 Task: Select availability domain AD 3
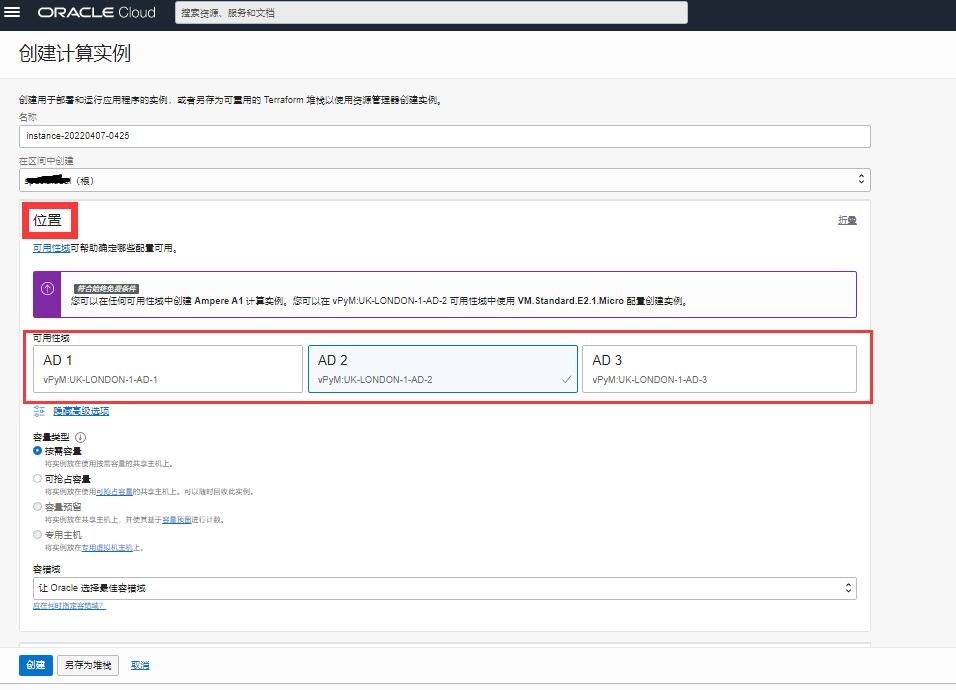click(x=719, y=369)
